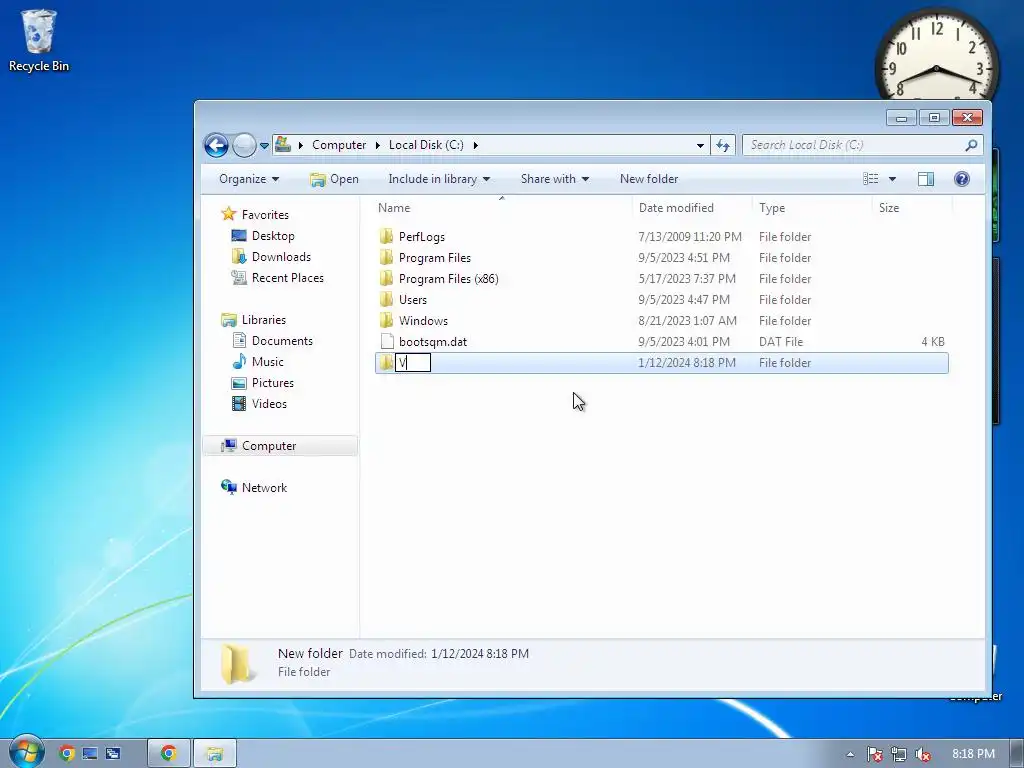The height and width of the screenshot is (768, 1024).
Task: Open the Music library
Action: pyautogui.click(x=268, y=361)
